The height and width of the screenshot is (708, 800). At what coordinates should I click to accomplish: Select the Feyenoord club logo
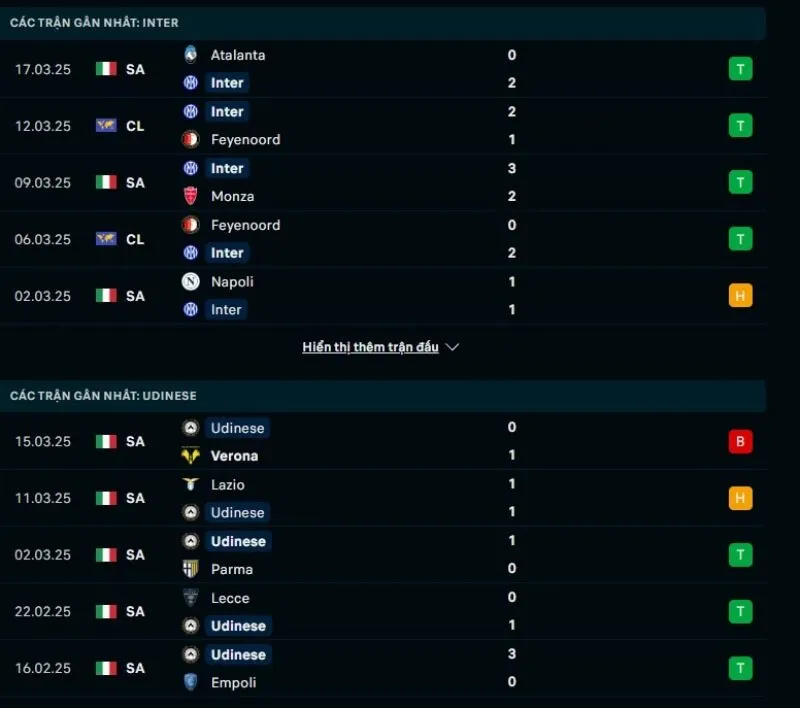coord(189,139)
